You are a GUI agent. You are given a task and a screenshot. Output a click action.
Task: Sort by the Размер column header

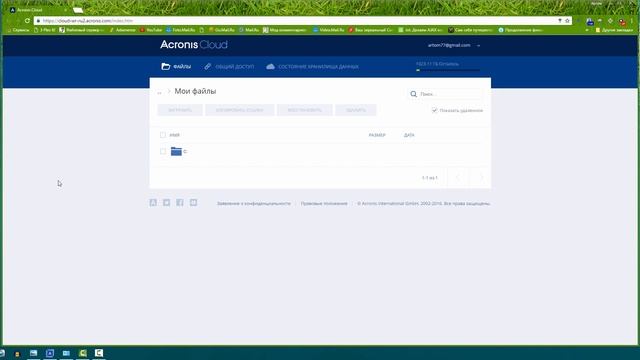(x=377, y=135)
